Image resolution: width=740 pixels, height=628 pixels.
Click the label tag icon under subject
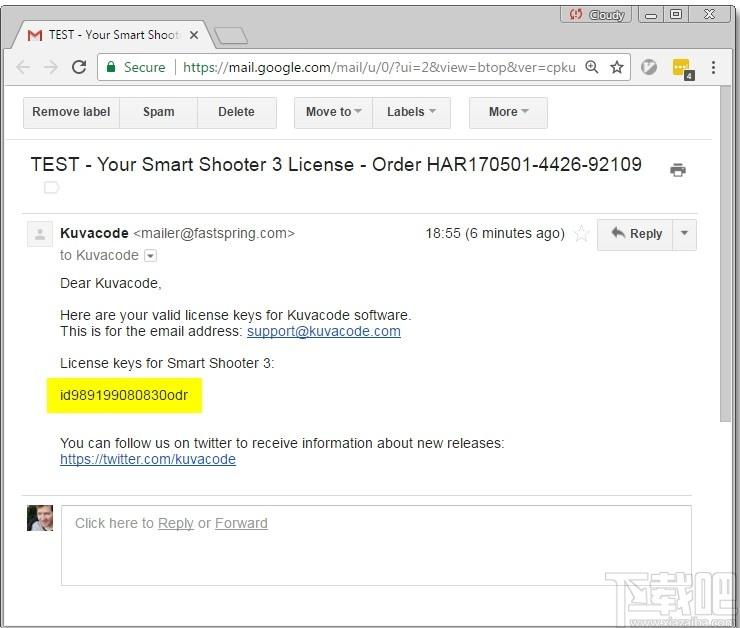pos(51,187)
